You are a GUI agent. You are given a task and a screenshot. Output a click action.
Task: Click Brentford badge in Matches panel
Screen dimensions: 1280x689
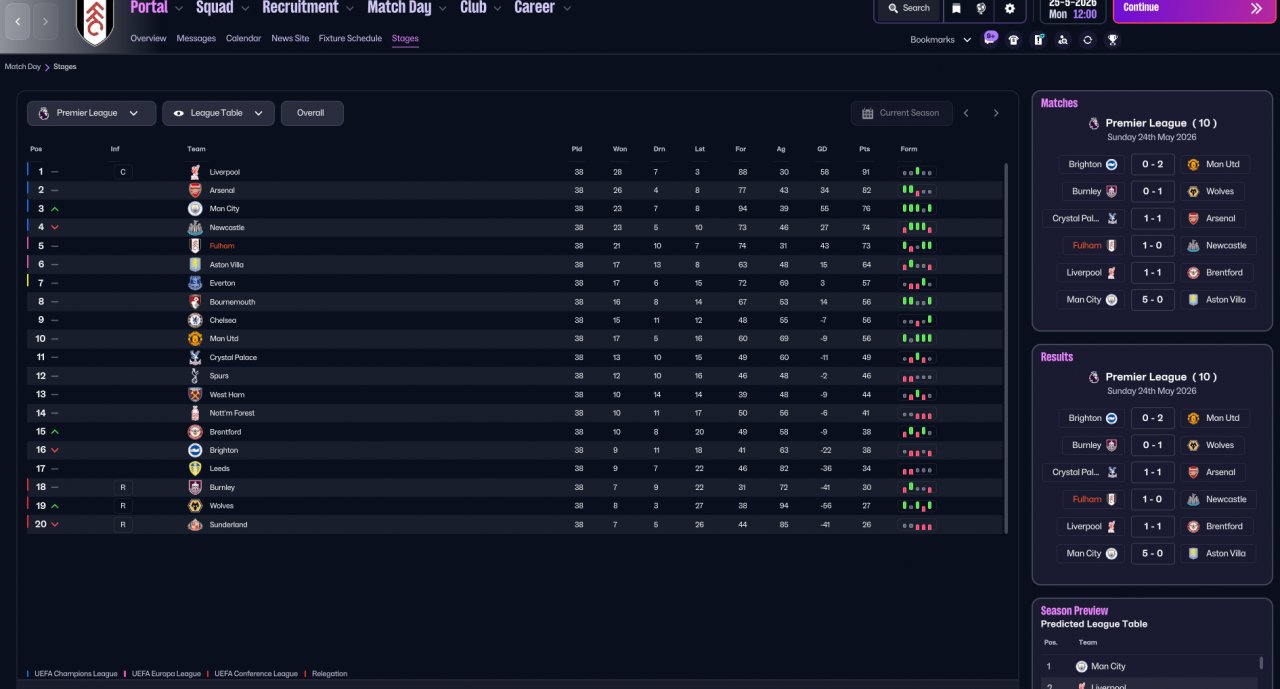click(x=1193, y=272)
